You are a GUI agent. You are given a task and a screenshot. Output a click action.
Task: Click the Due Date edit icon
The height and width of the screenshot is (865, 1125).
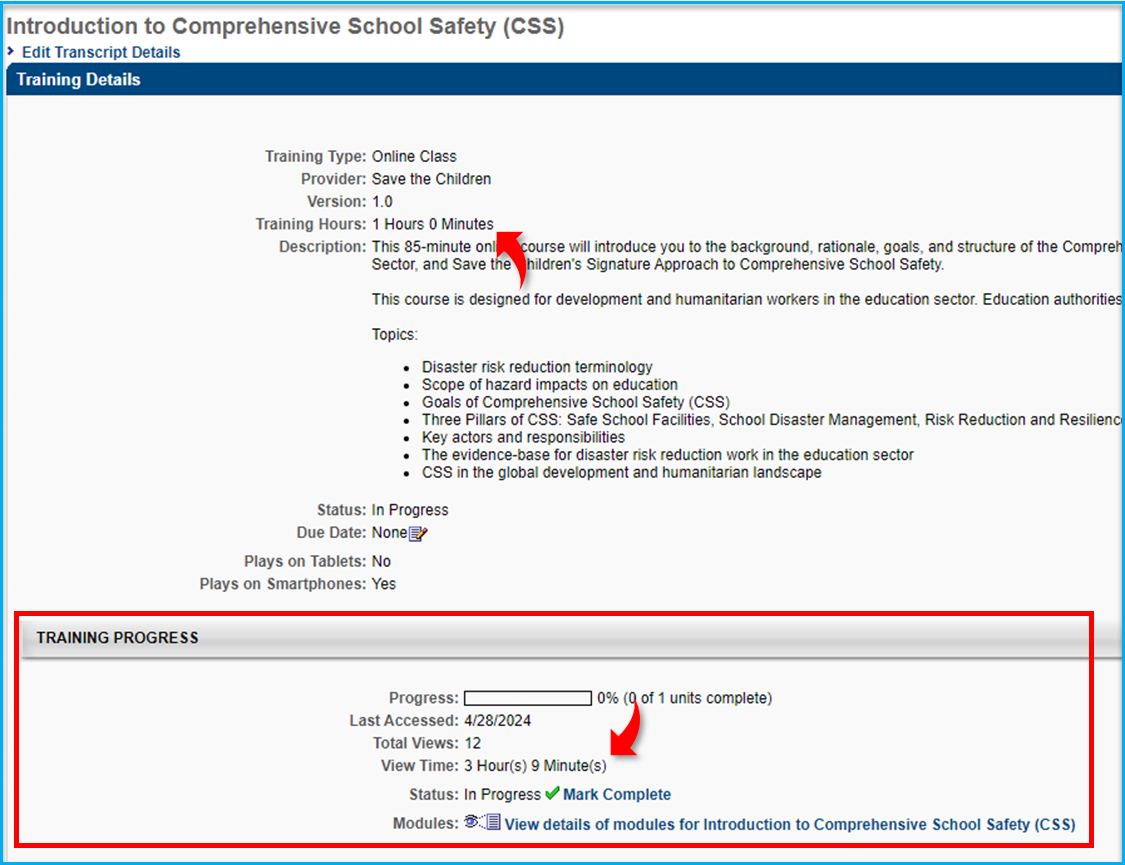coord(418,533)
